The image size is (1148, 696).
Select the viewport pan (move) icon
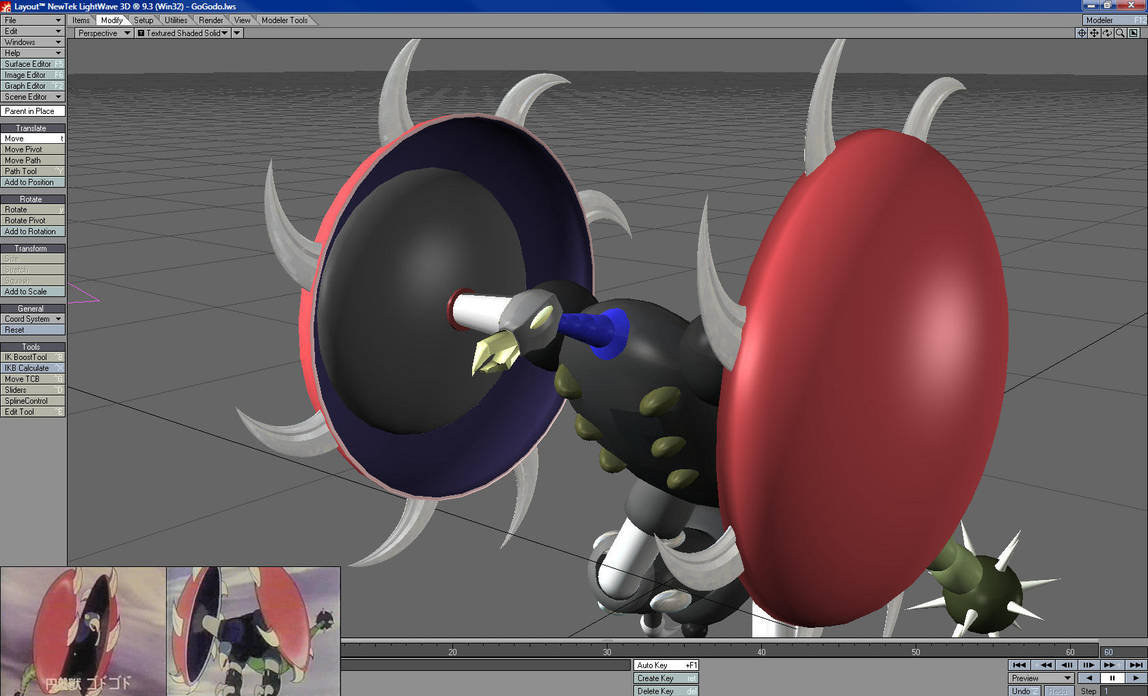click(1094, 33)
